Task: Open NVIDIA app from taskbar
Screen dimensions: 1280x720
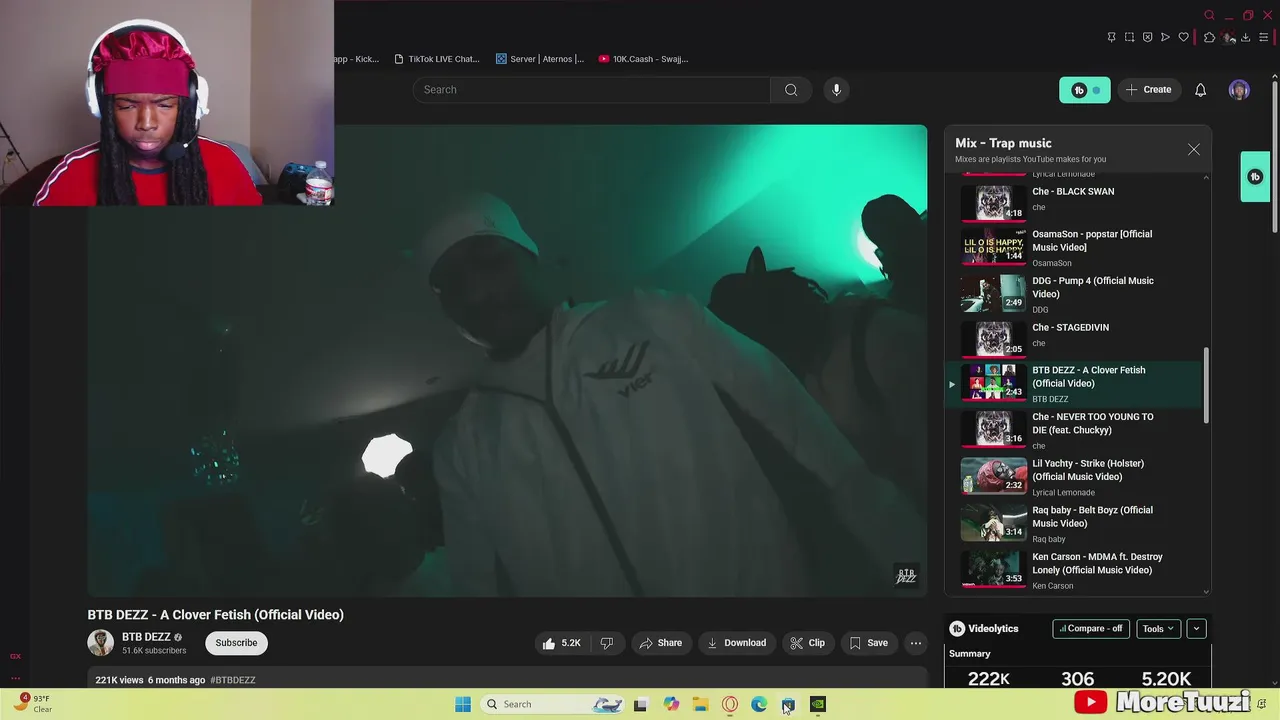Action: click(x=818, y=704)
